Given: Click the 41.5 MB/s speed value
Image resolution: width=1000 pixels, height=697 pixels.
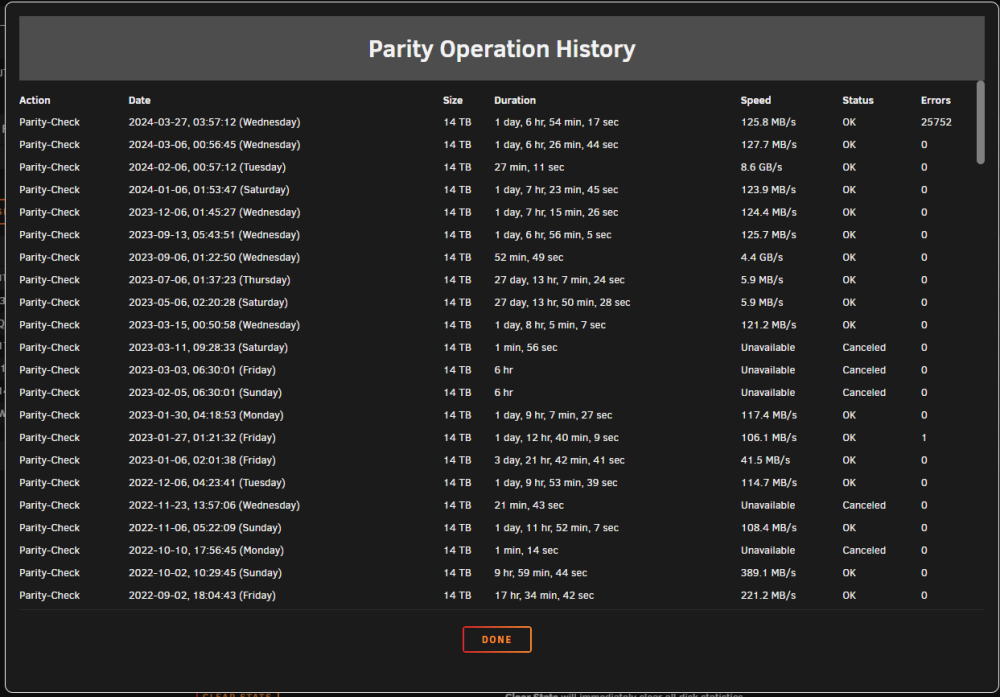Looking at the screenshot, I should 765,460.
